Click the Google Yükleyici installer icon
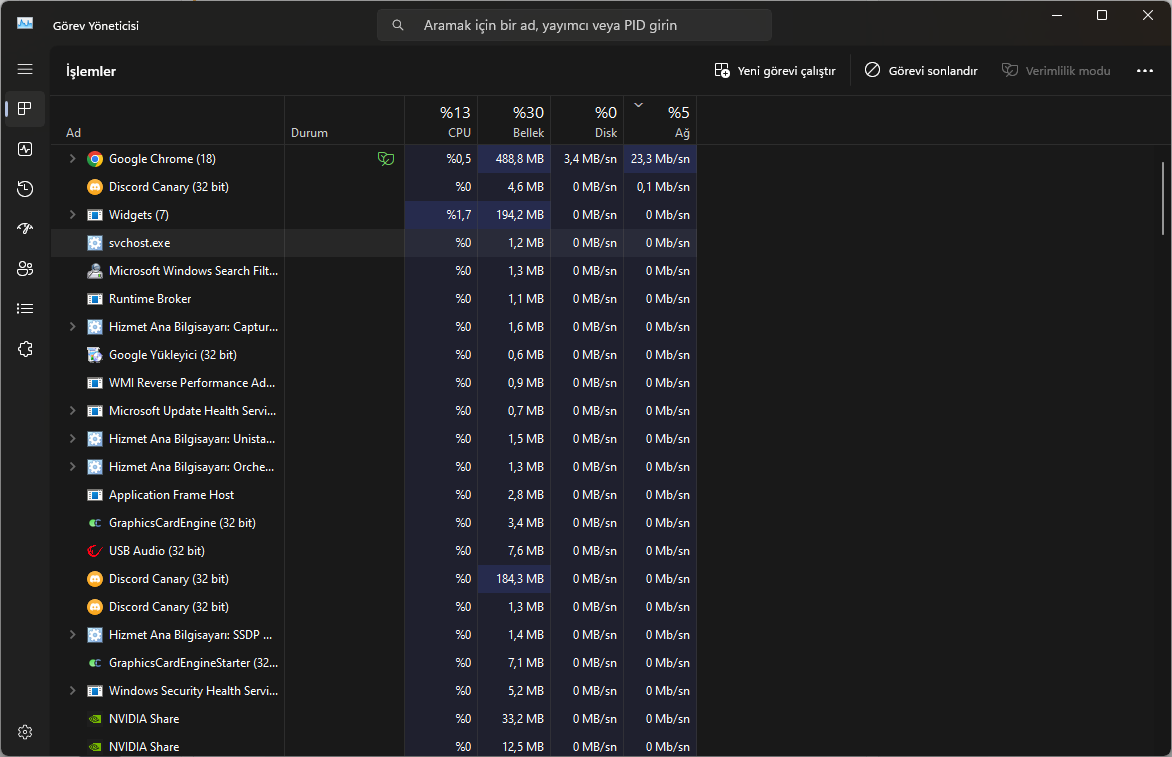Image resolution: width=1172 pixels, height=757 pixels. (x=95, y=355)
